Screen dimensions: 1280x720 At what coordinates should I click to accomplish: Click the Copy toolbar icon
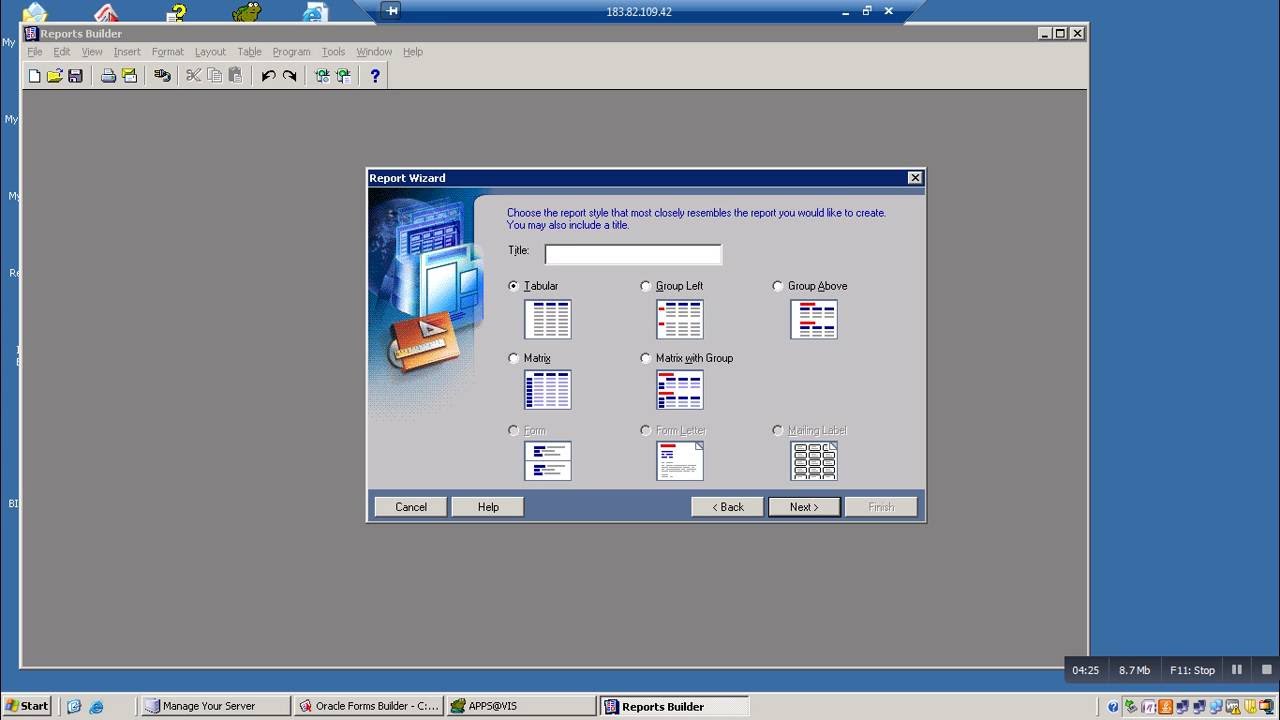214,76
